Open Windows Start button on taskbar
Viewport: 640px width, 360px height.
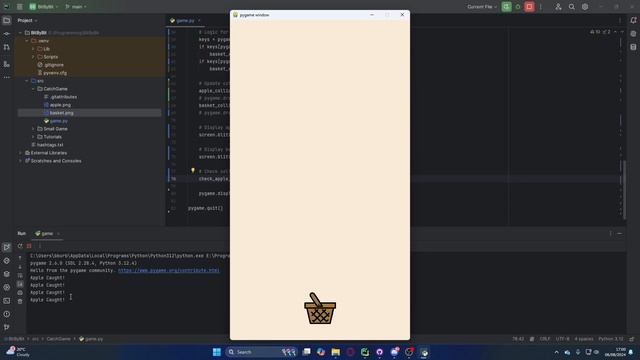pos(217,352)
